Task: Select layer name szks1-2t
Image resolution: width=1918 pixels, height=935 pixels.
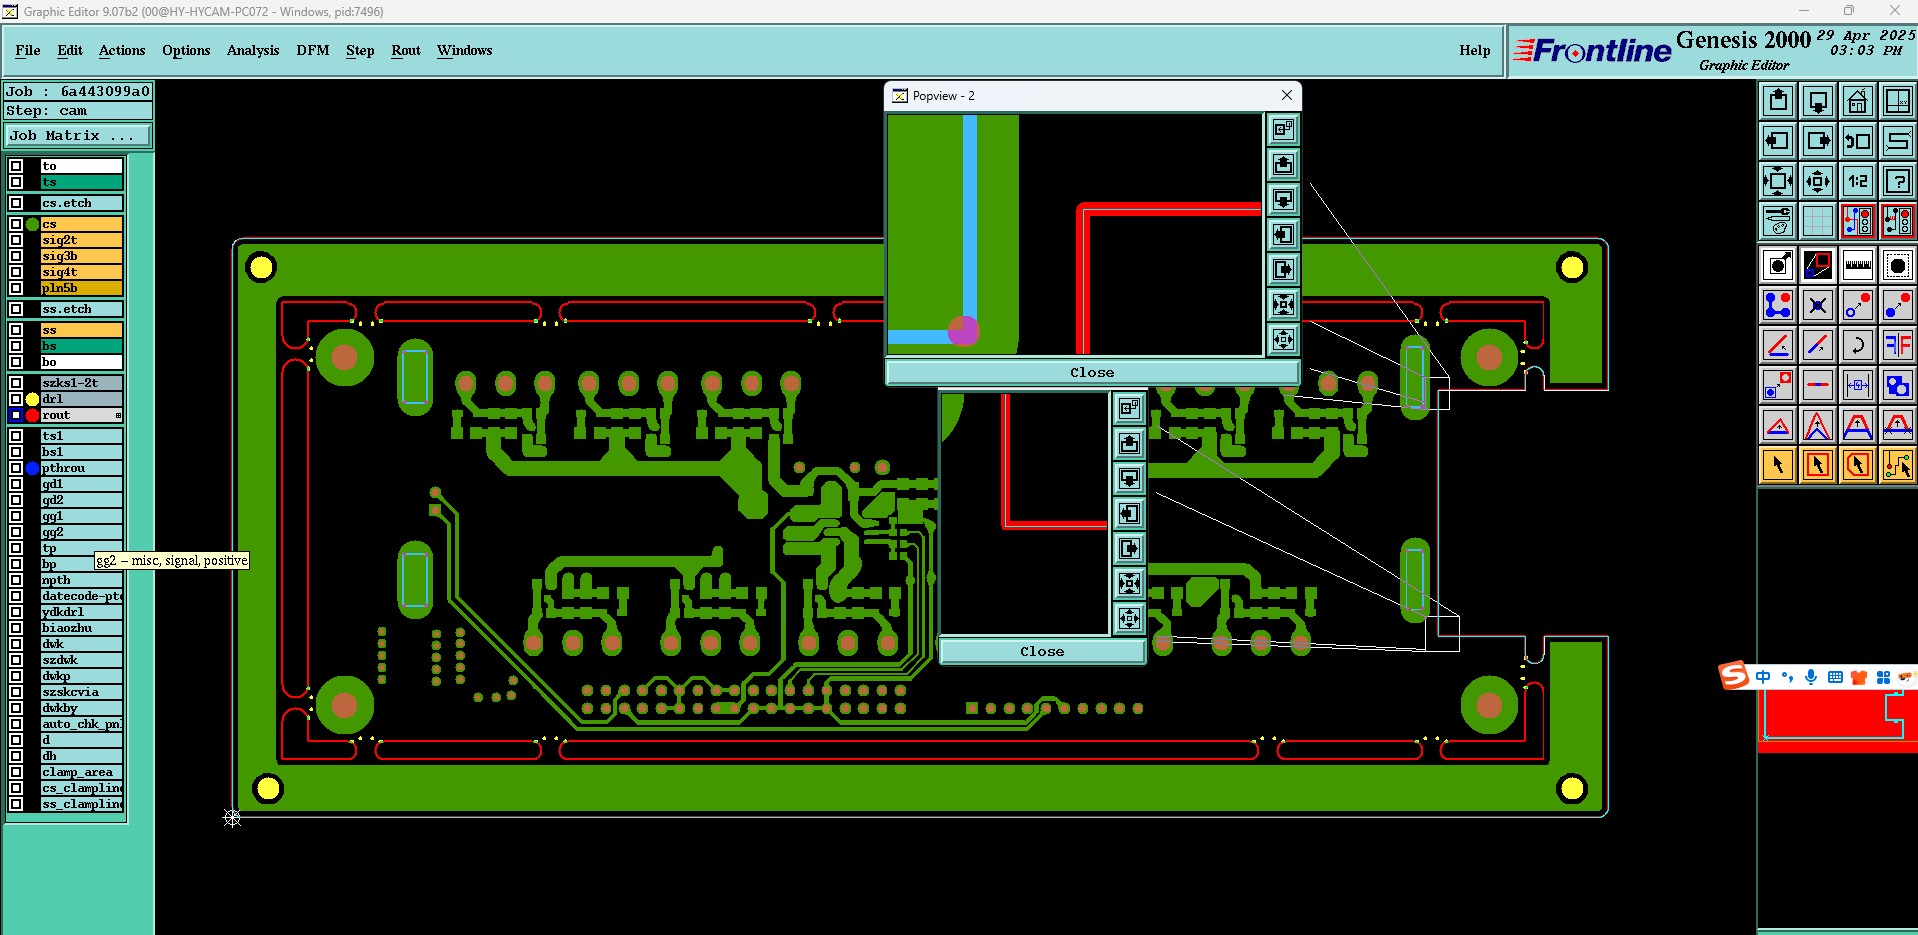Action: coord(81,383)
